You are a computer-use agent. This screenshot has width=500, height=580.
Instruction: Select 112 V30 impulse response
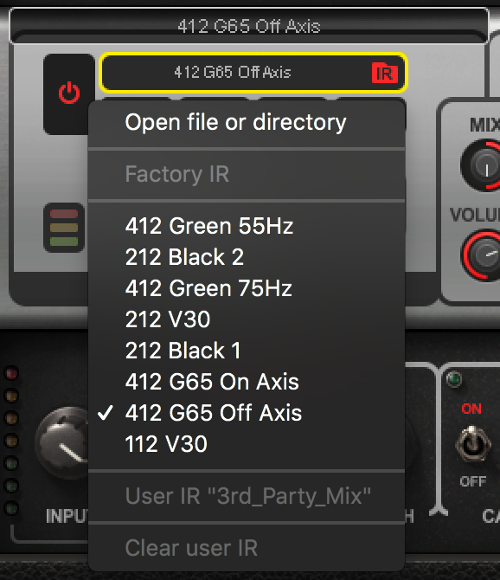(x=246, y=444)
